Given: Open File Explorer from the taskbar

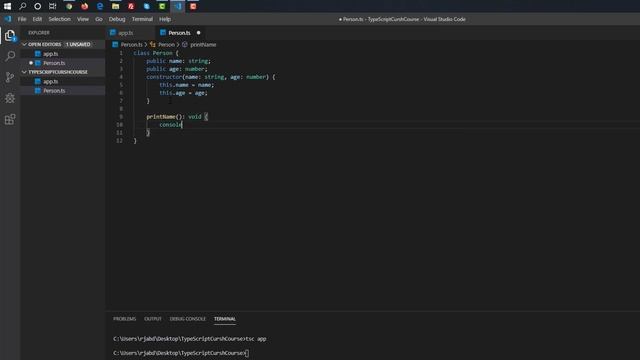Looking at the screenshot, I should [116, 6].
